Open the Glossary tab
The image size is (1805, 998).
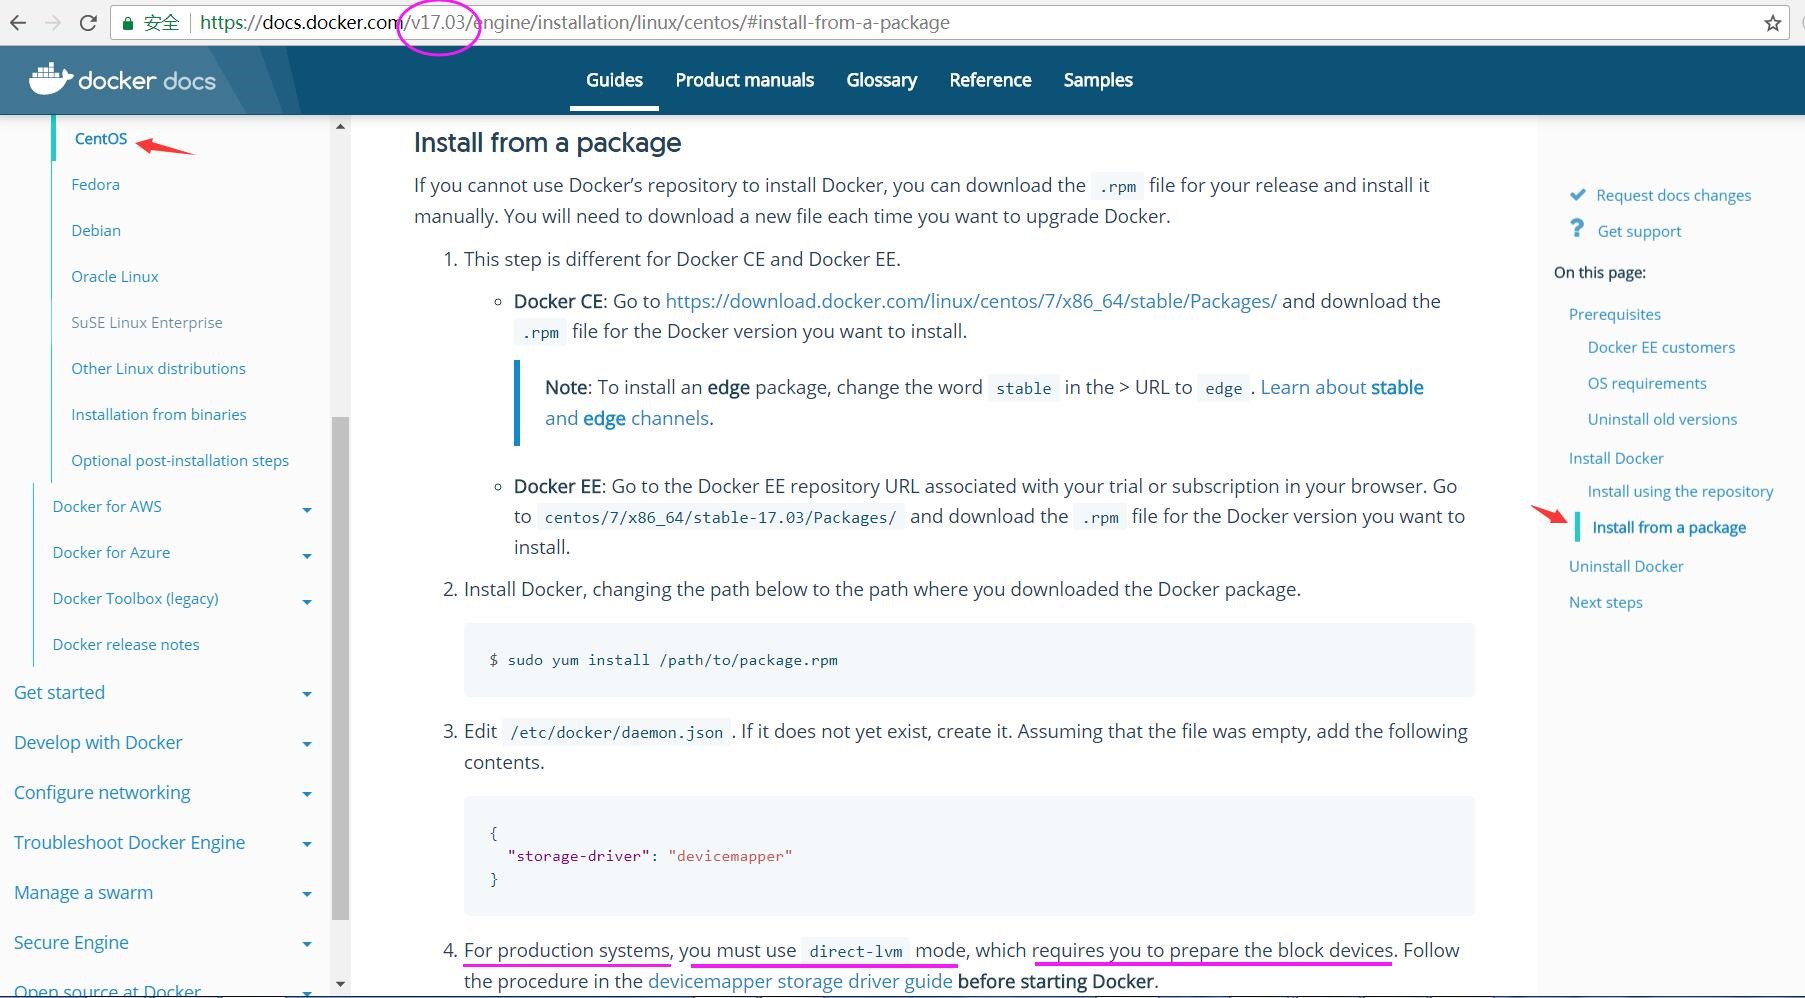click(882, 80)
